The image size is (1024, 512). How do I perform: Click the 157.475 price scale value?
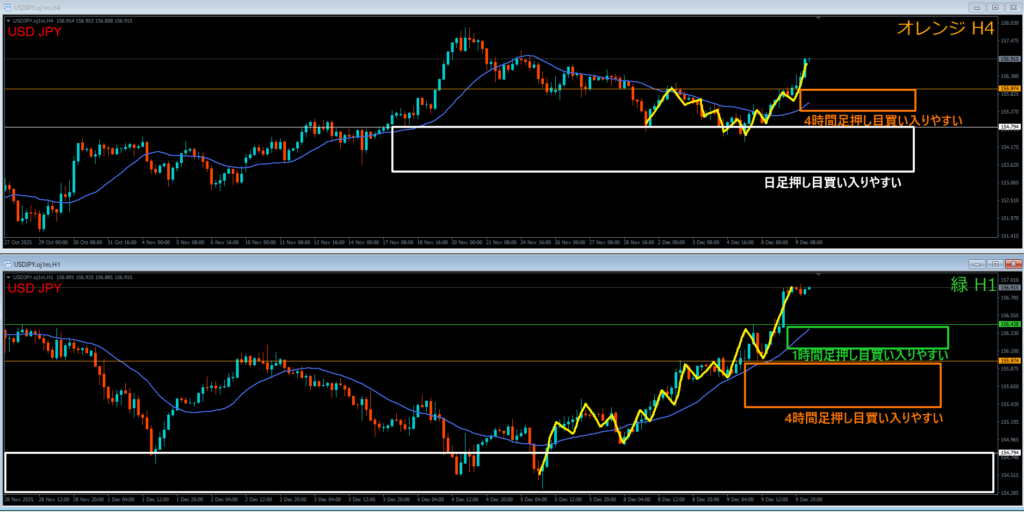coord(1008,40)
